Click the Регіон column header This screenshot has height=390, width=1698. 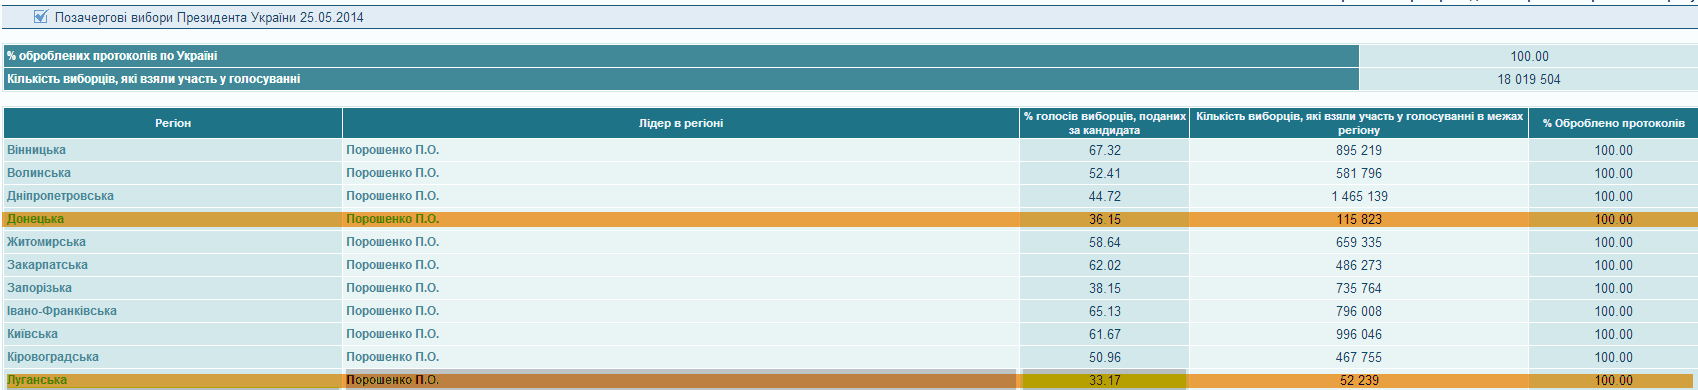(173, 123)
